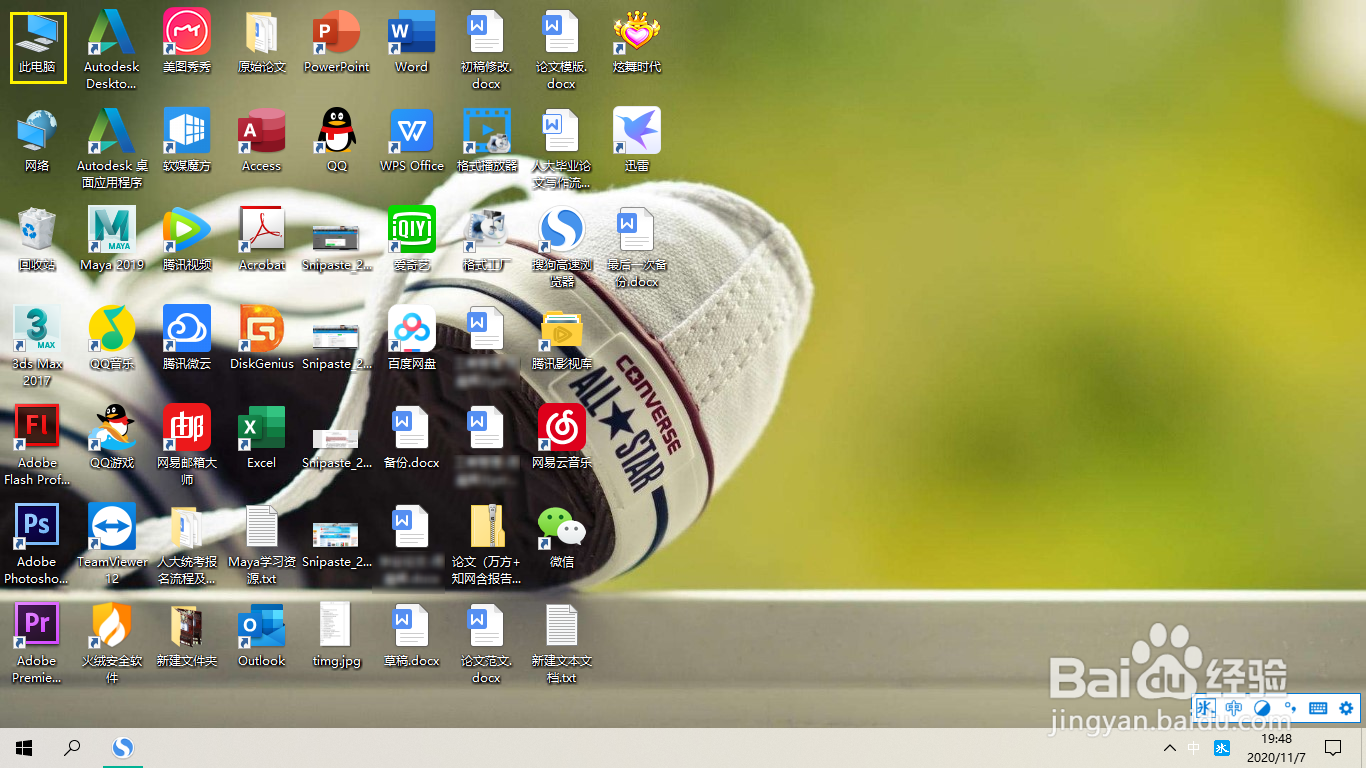The height and width of the screenshot is (768, 1366).
Task: Select the 网络 network icon
Action: click(37, 141)
